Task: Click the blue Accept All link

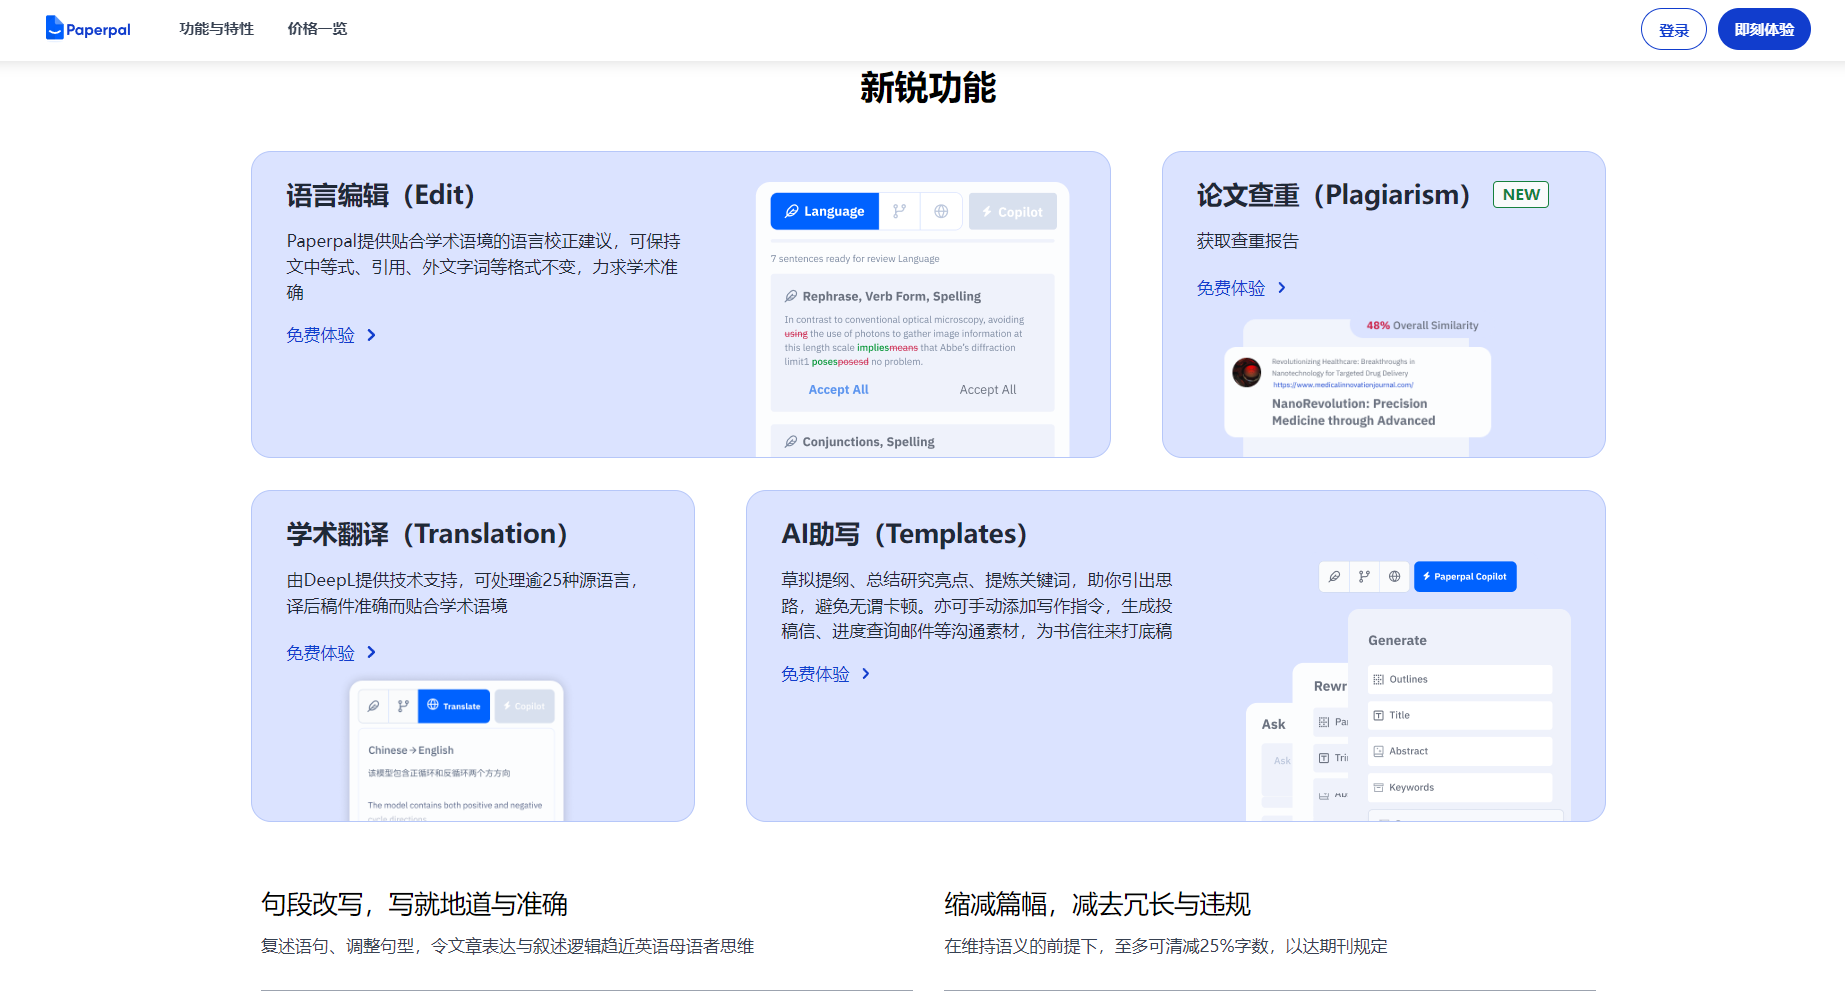Action: [x=838, y=390]
